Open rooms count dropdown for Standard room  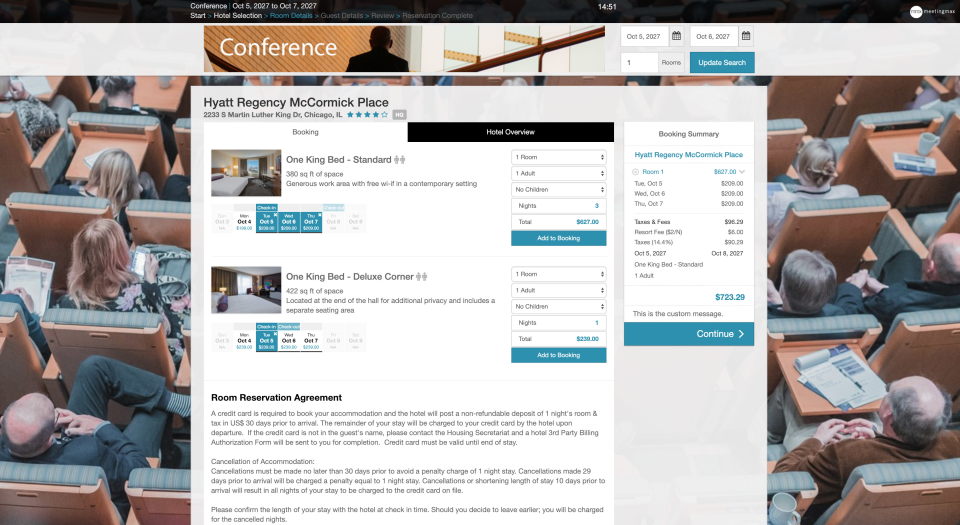tap(558, 157)
